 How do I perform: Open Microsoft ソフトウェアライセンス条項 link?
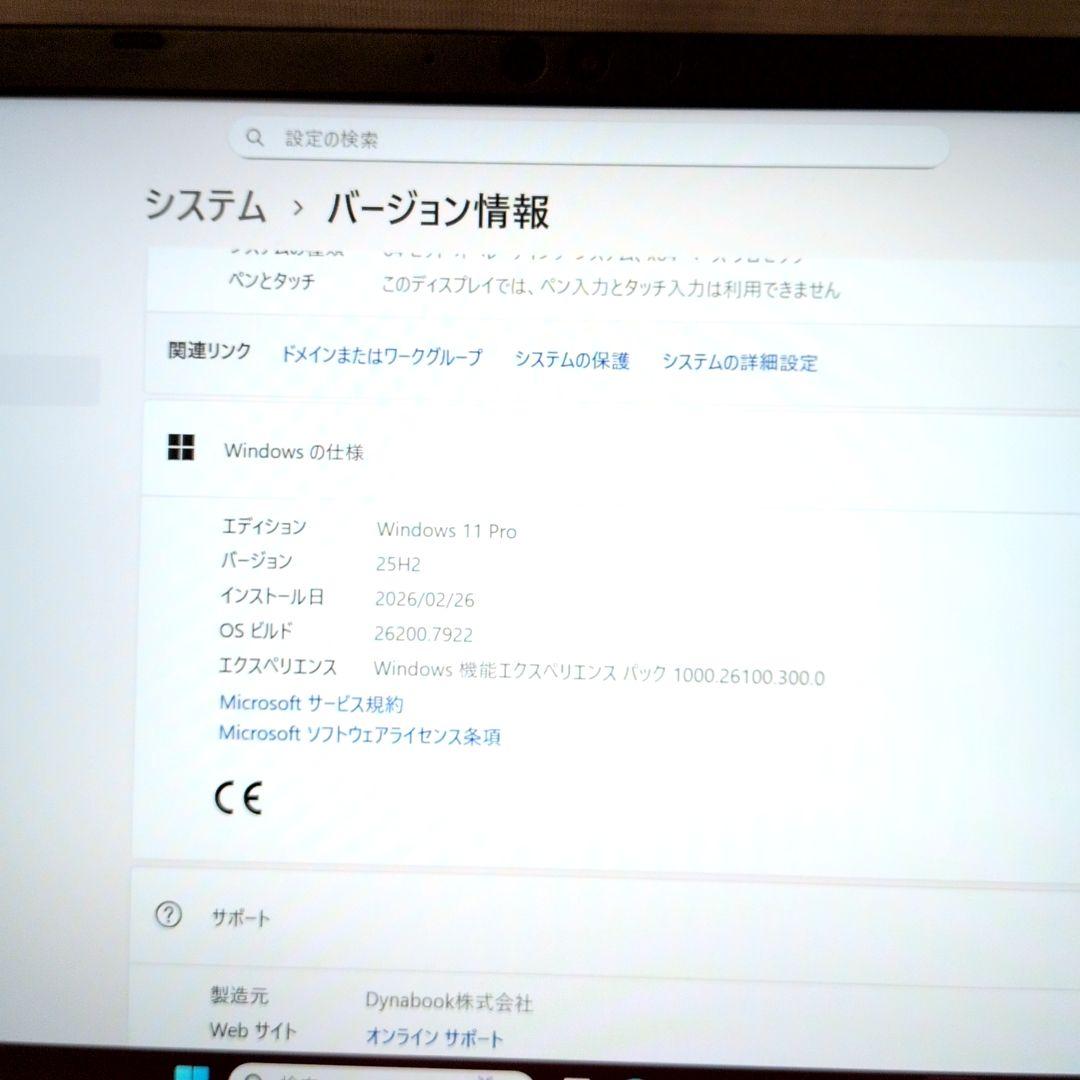(x=360, y=735)
